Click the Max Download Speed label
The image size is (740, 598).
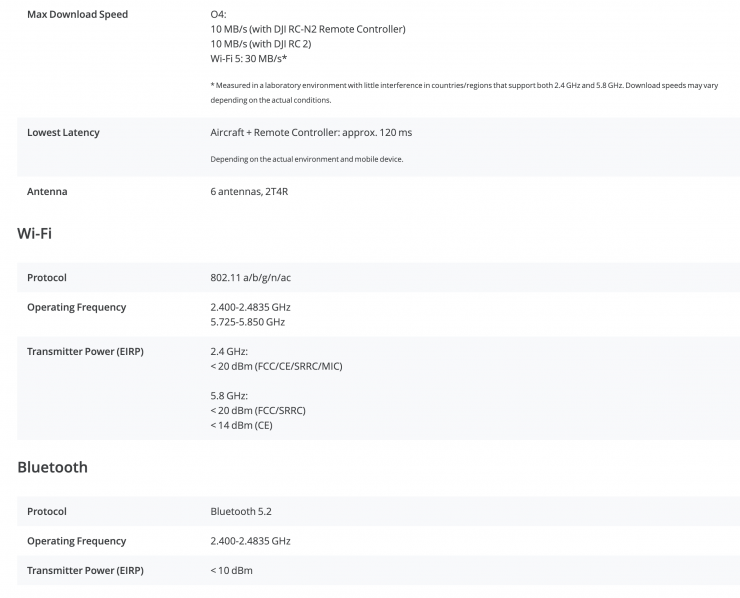(x=77, y=15)
